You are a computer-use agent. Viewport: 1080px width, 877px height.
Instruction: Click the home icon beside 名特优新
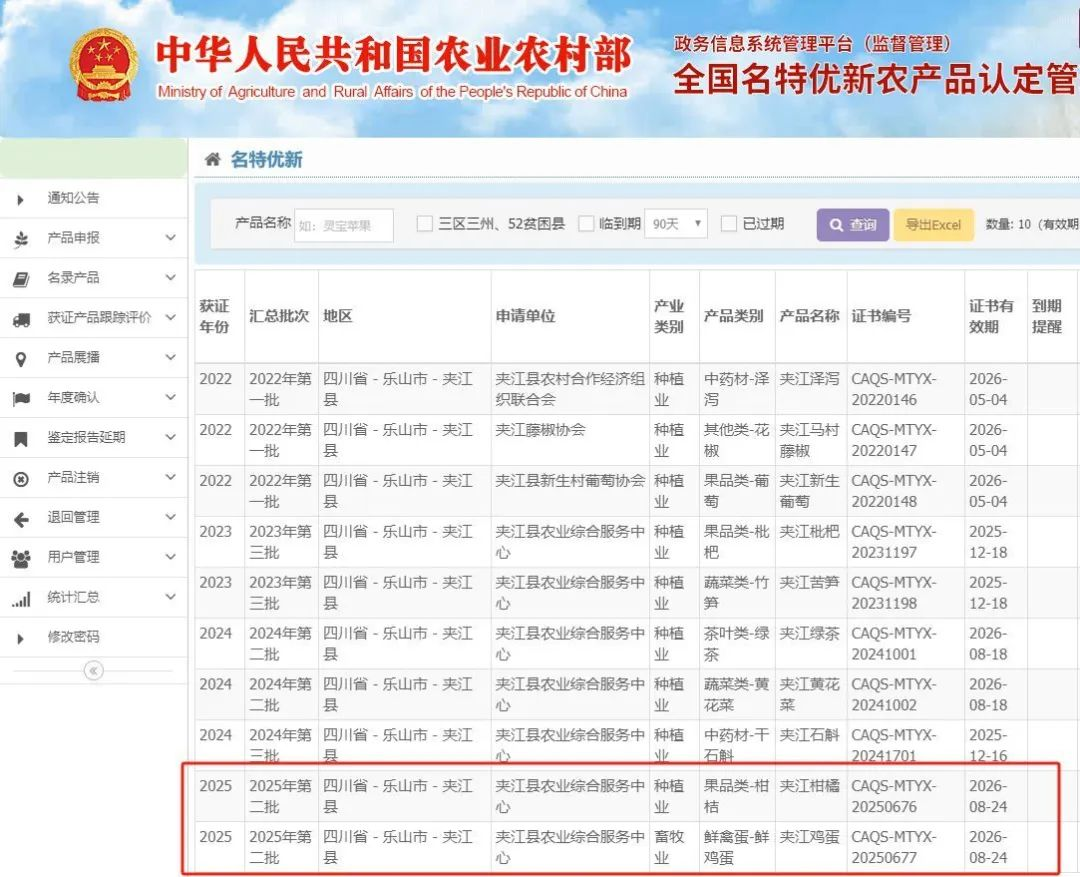coord(212,160)
